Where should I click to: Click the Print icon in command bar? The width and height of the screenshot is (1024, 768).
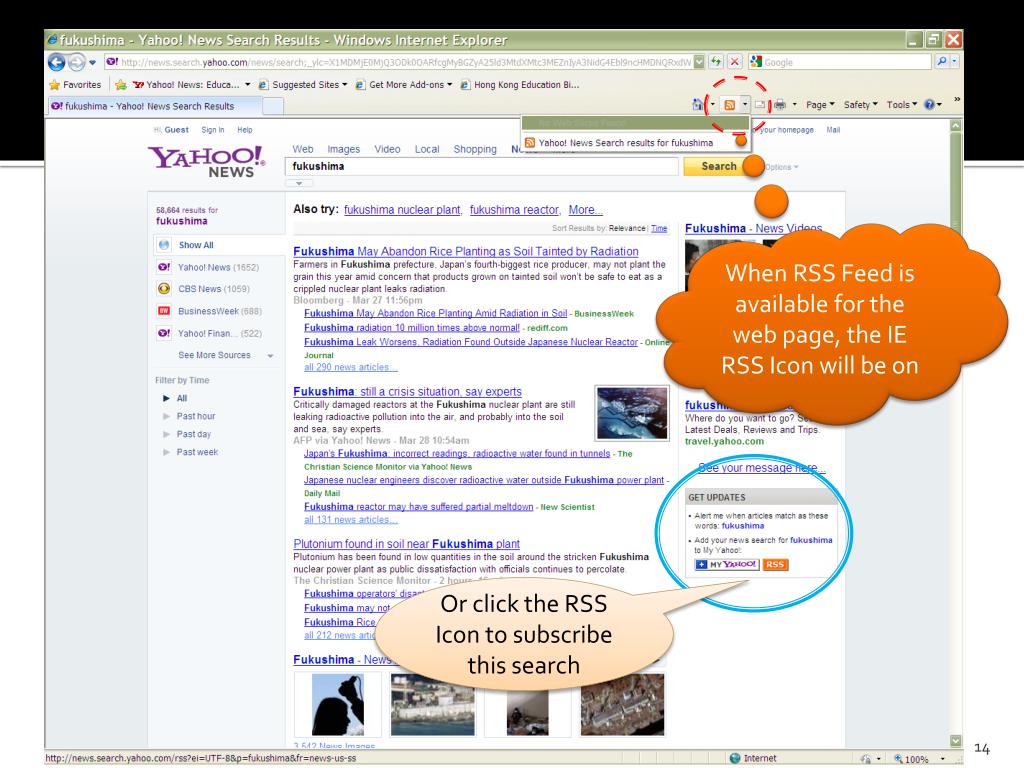(x=780, y=104)
